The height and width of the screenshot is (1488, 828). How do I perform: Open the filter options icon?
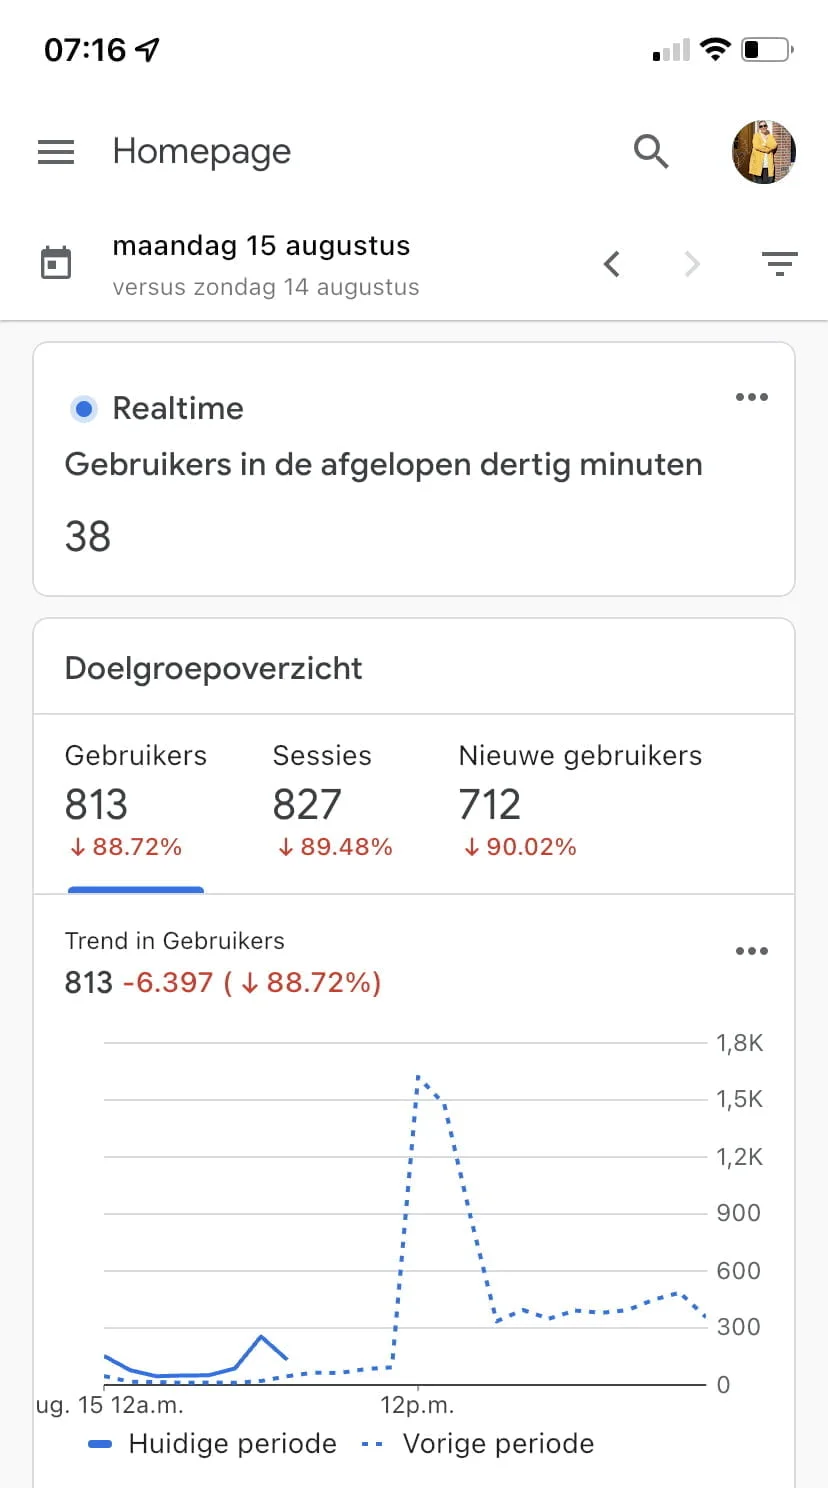click(779, 264)
